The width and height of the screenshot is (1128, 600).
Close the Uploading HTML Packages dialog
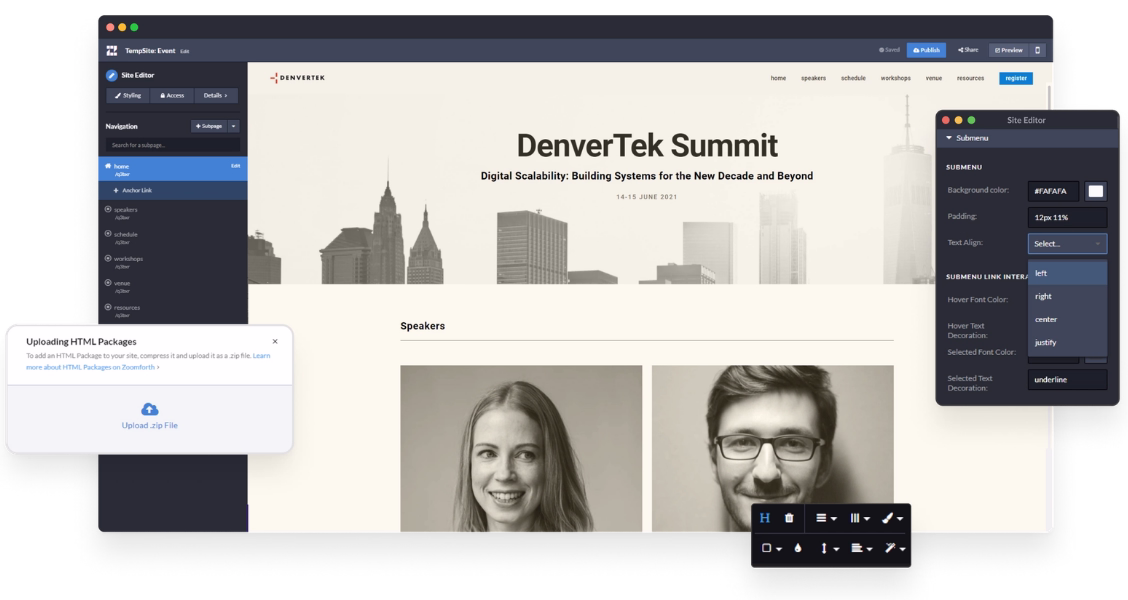[x=275, y=342]
